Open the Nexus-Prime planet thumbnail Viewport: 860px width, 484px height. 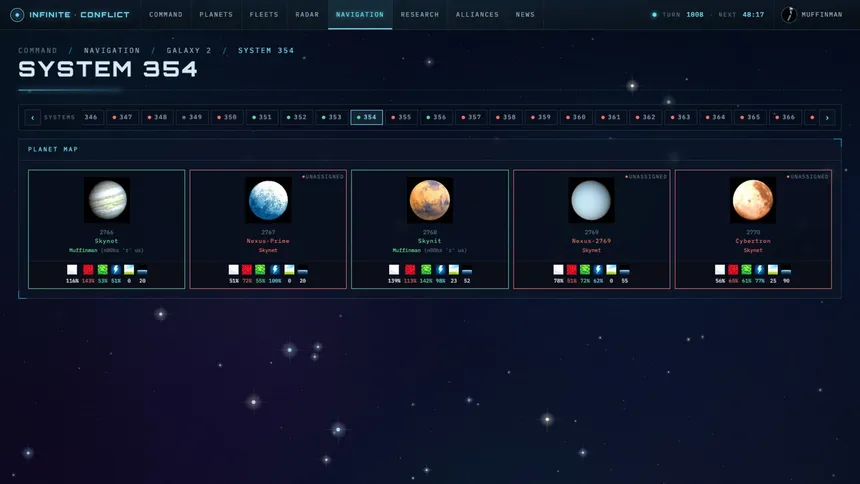[x=268, y=200]
